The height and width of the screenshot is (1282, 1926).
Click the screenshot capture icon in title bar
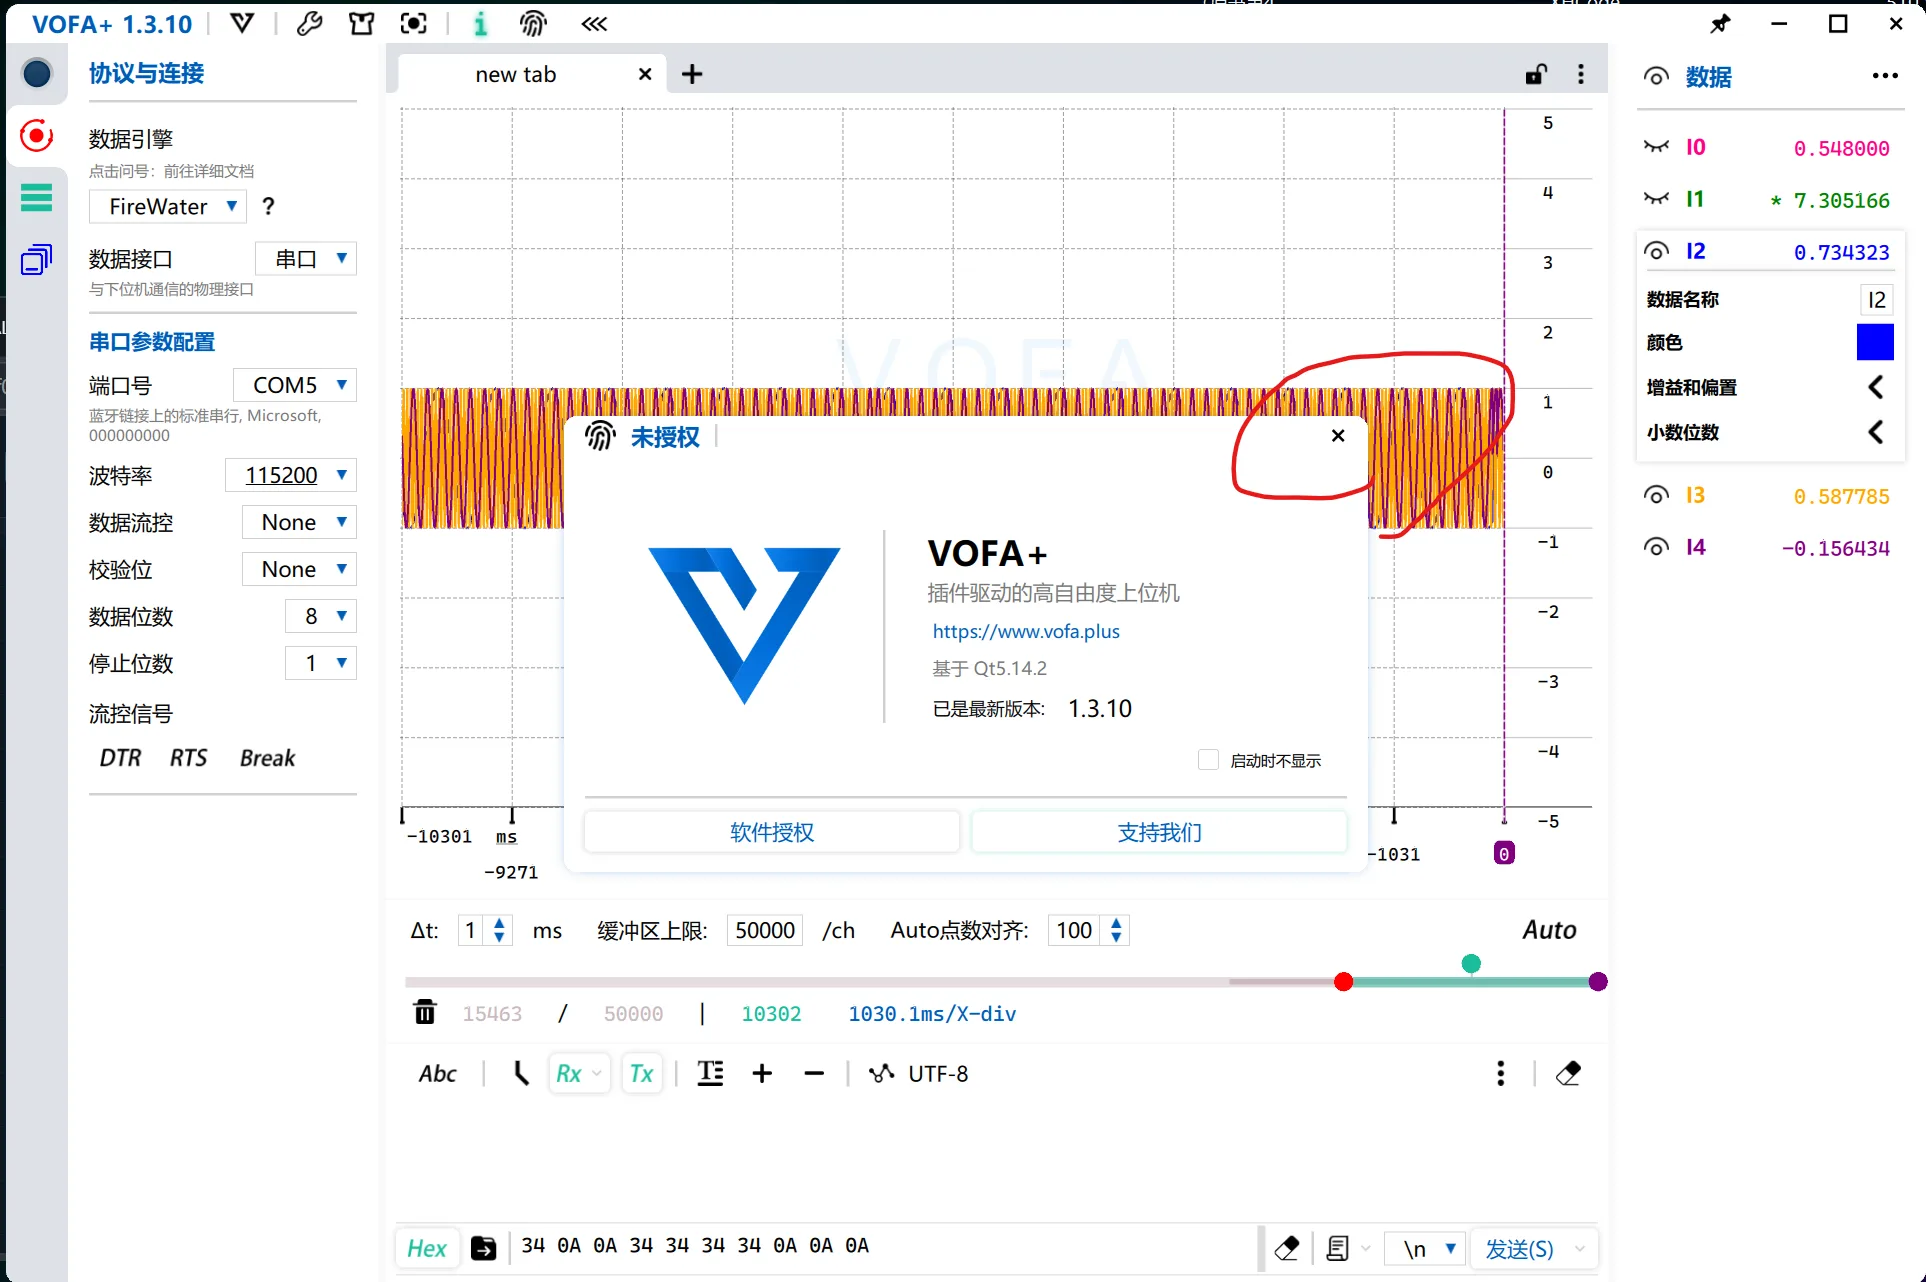[x=413, y=23]
